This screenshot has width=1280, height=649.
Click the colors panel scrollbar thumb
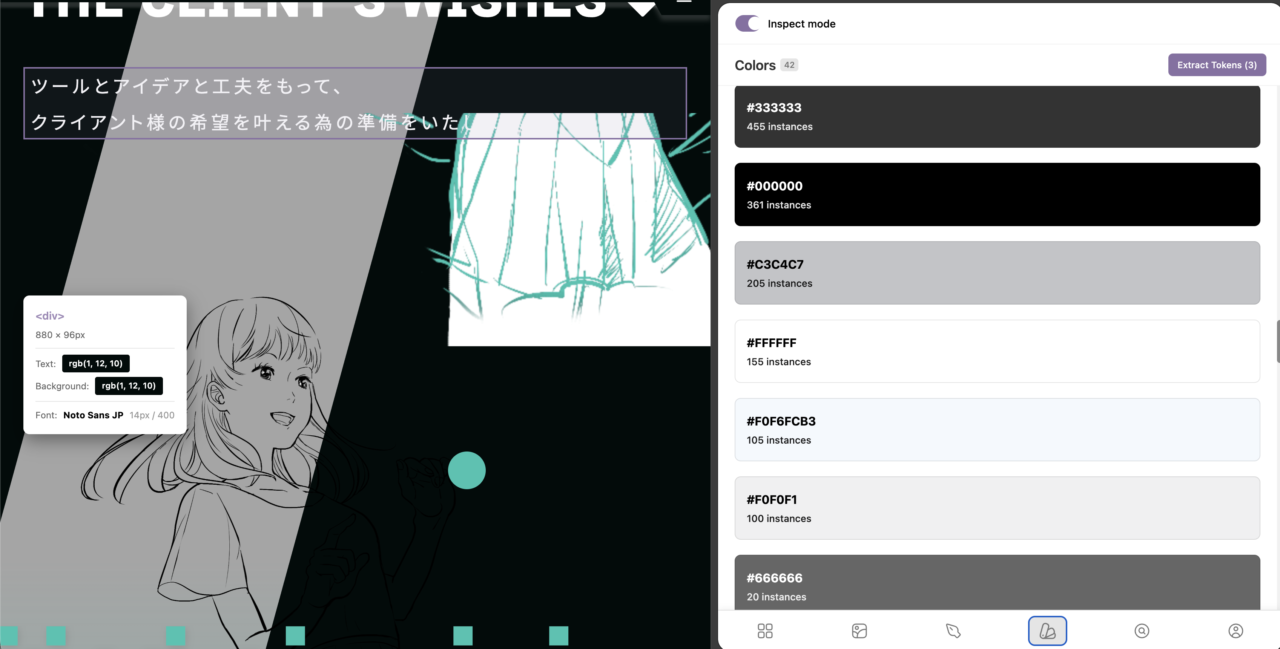(x=1277, y=342)
